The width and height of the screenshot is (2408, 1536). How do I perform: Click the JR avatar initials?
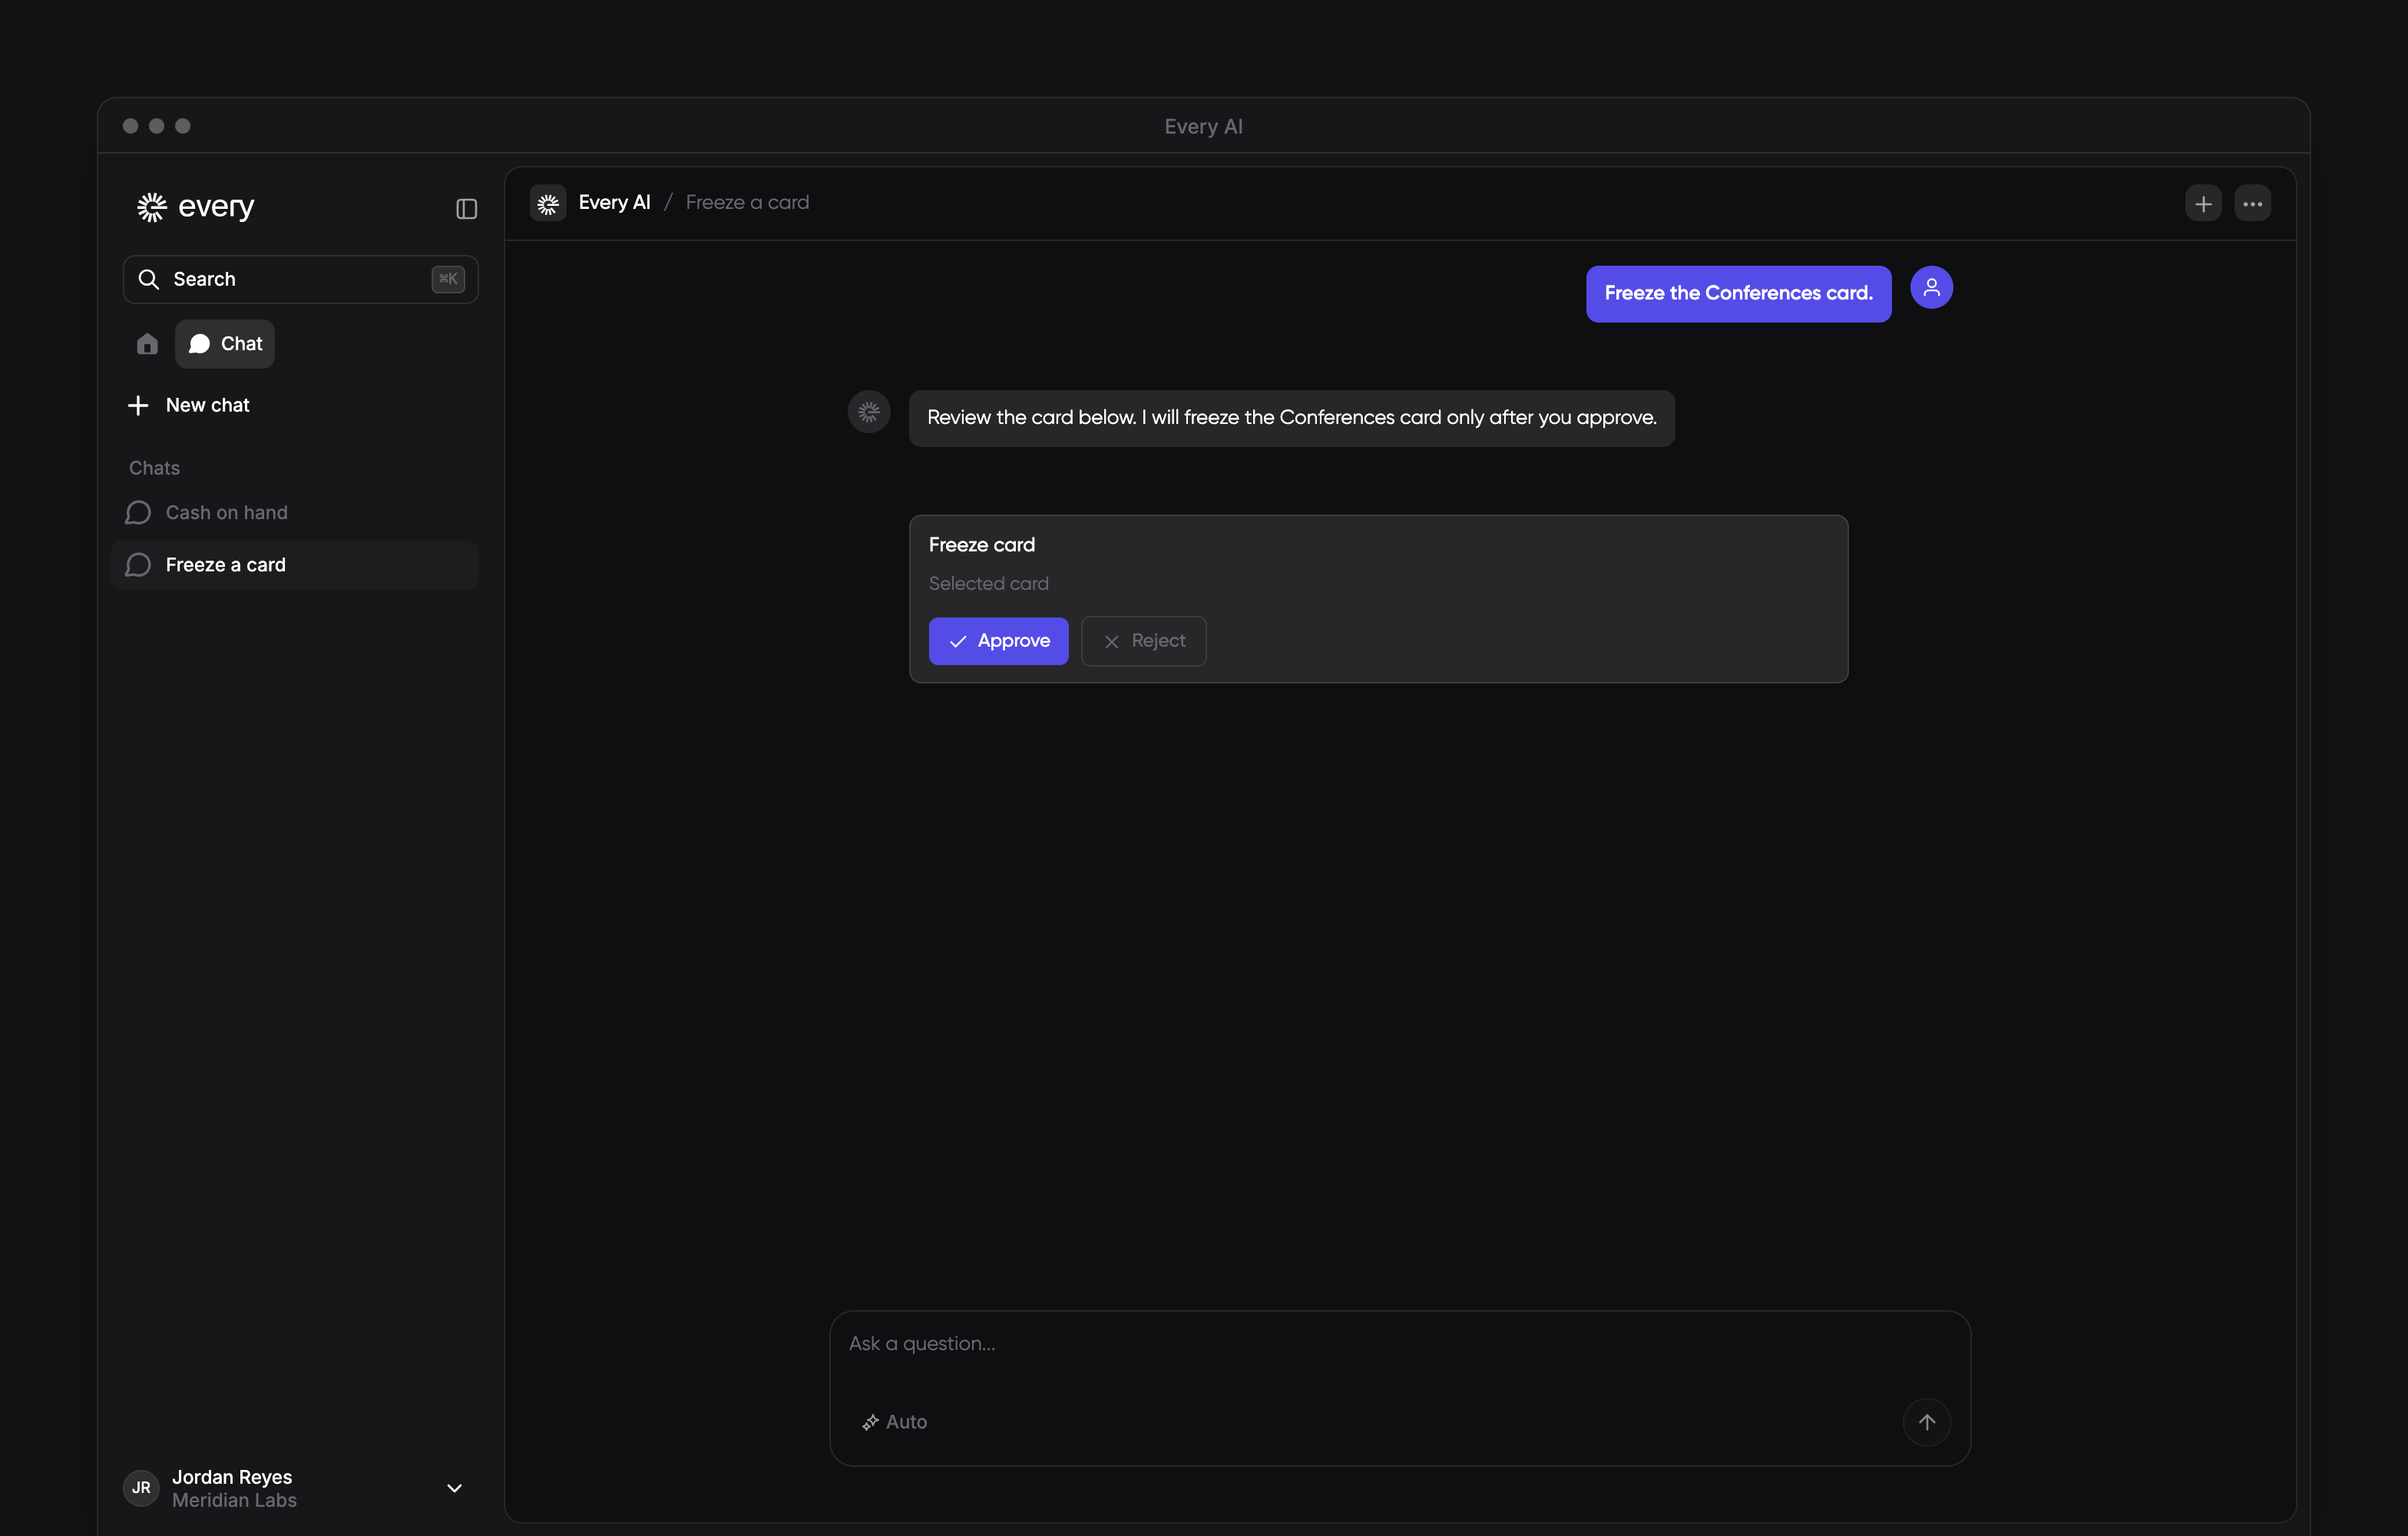coord(141,1488)
